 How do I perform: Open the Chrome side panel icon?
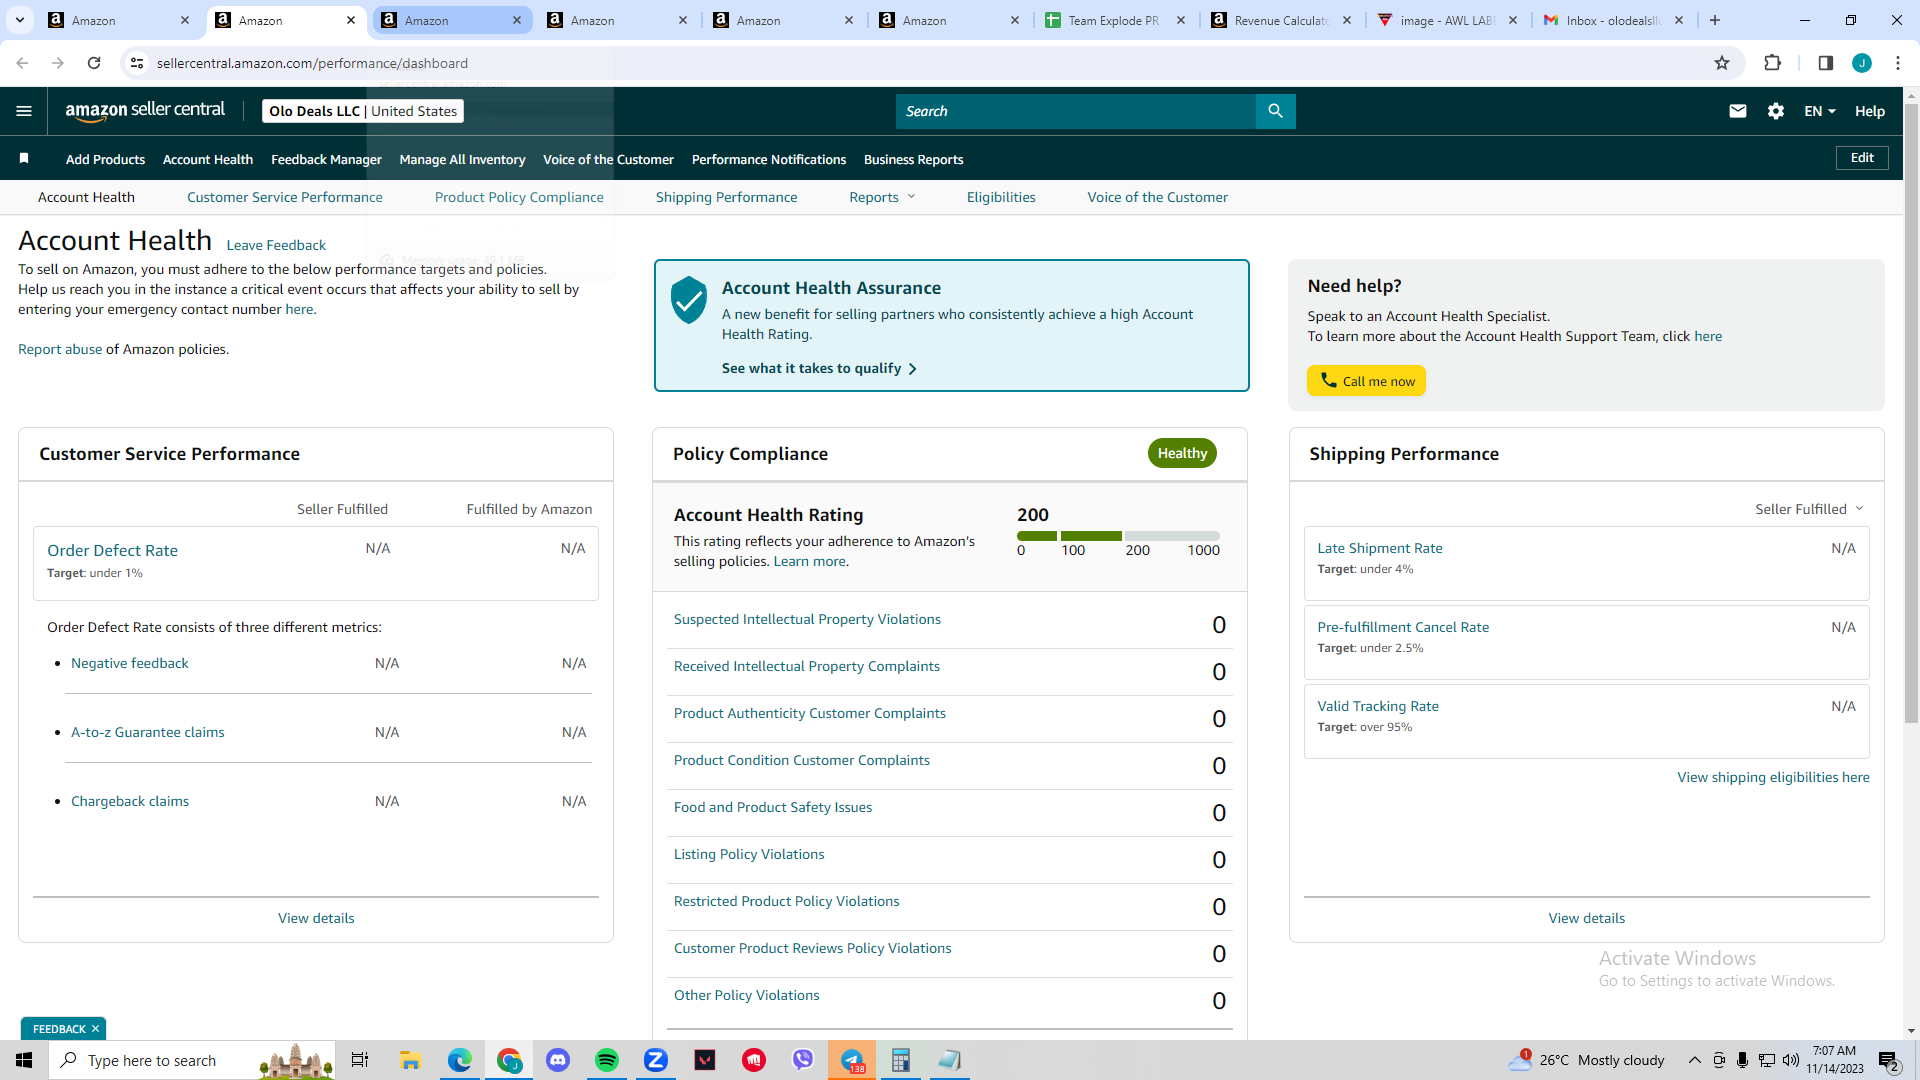point(1826,63)
